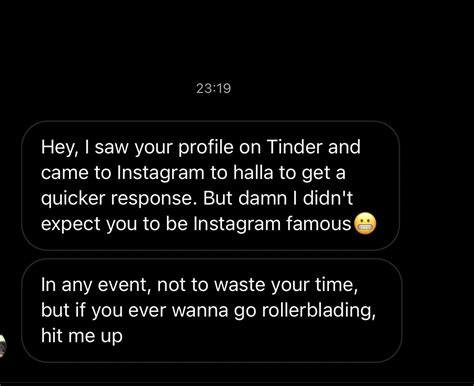Click the 23:19 timestamp
Image resolution: width=474 pixels, height=386 pixels.
[x=213, y=88]
